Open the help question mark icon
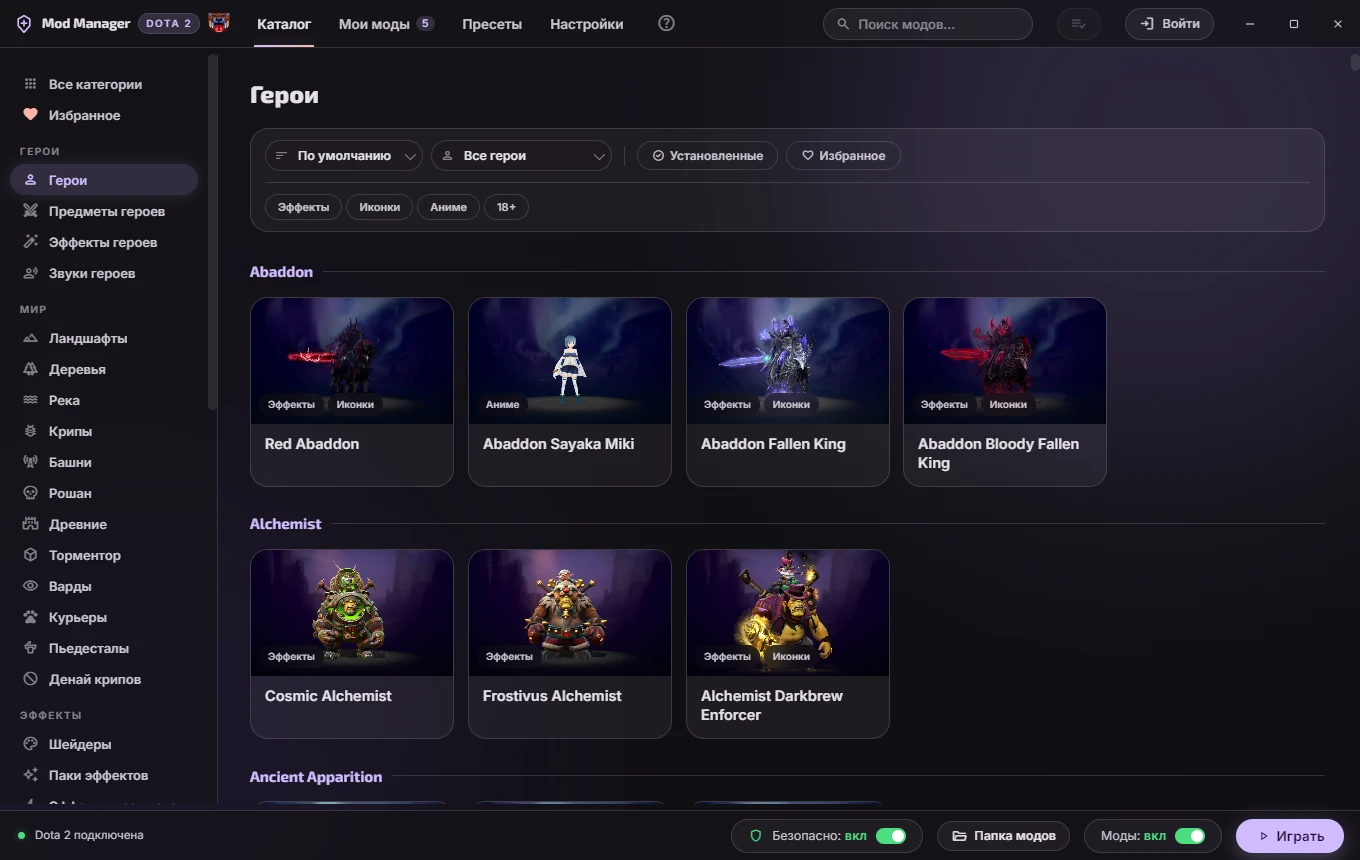Image resolution: width=1360 pixels, height=860 pixels. pyautogui.click(x=667, y=23)
